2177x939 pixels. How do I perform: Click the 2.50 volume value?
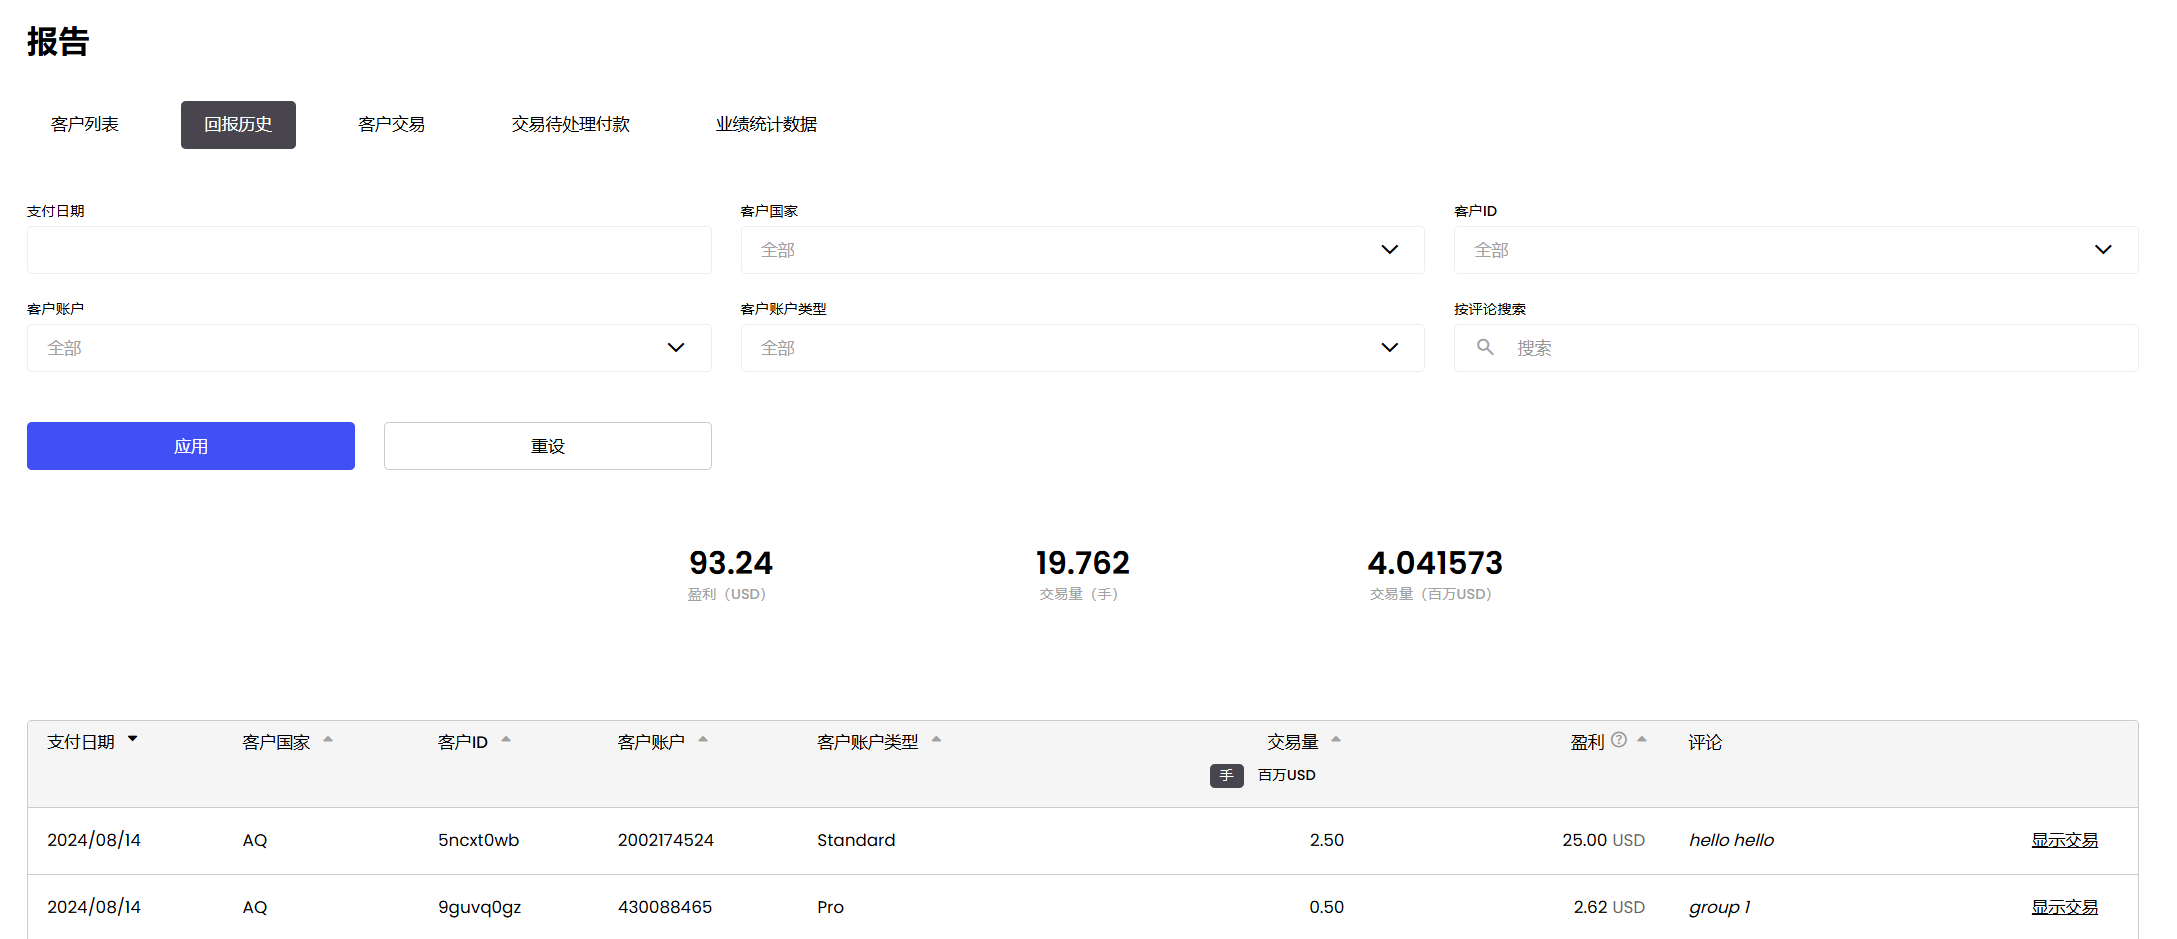point(1327,841)
